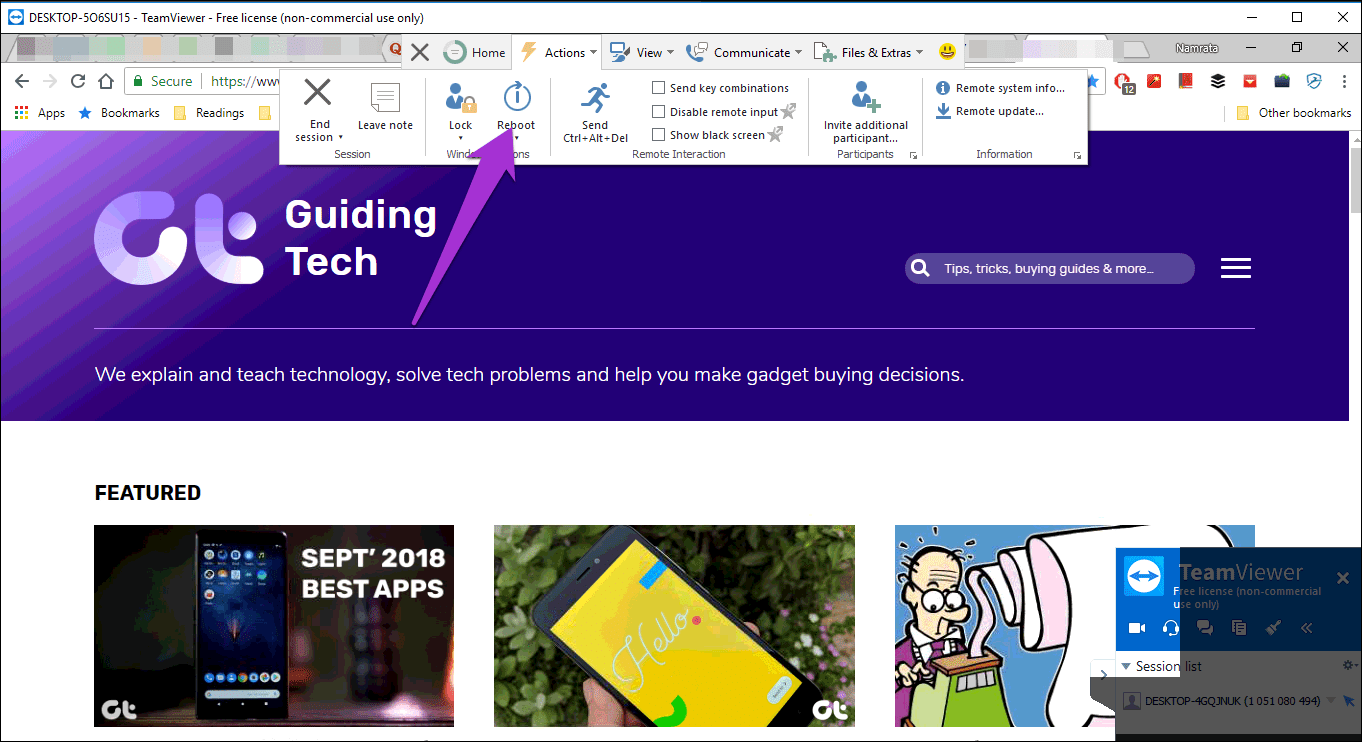Click the file box icon in TeamViewer panel
Viewport: 1362px width, 742px height.
[1239, 628]
